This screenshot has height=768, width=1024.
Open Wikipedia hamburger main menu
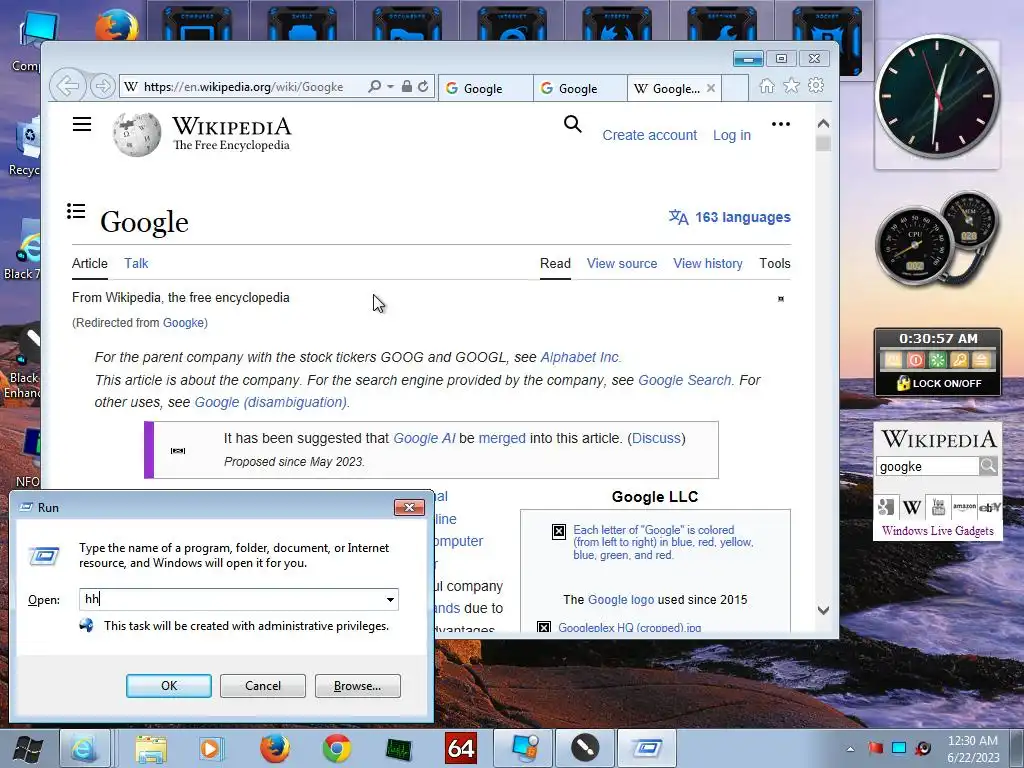tap(82, 124)
